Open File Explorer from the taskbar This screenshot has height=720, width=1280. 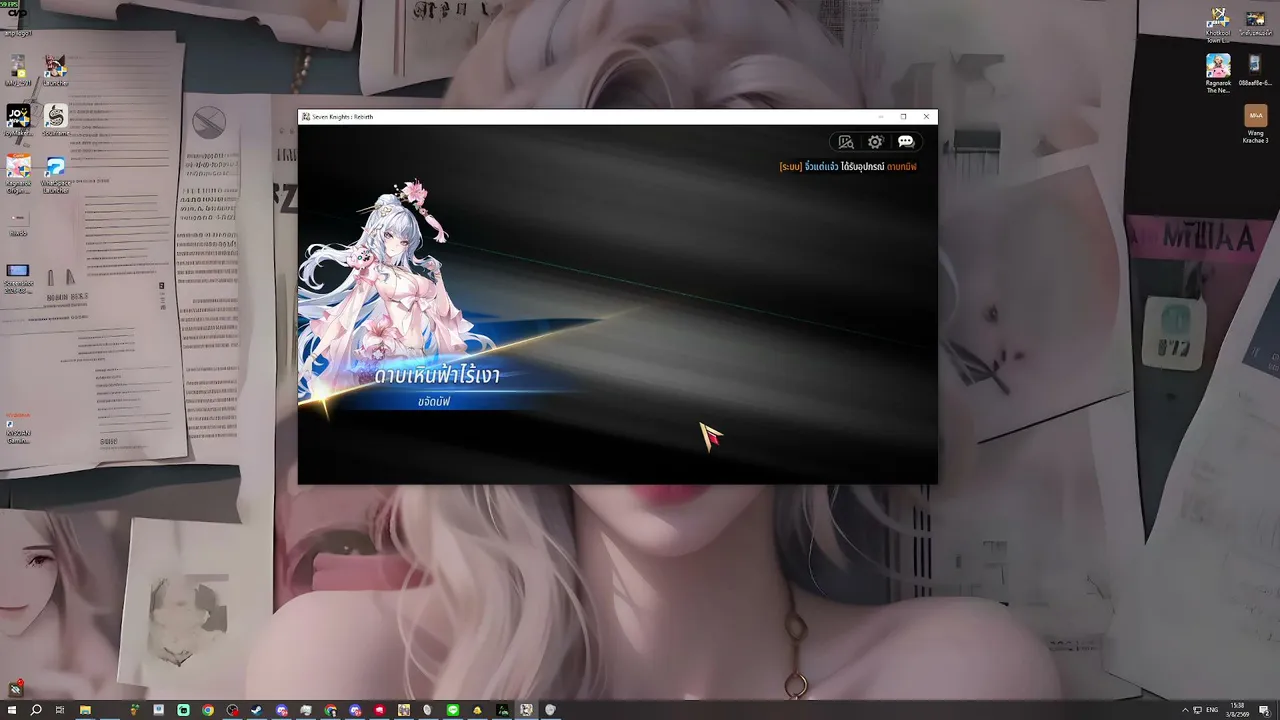[85, 710]
